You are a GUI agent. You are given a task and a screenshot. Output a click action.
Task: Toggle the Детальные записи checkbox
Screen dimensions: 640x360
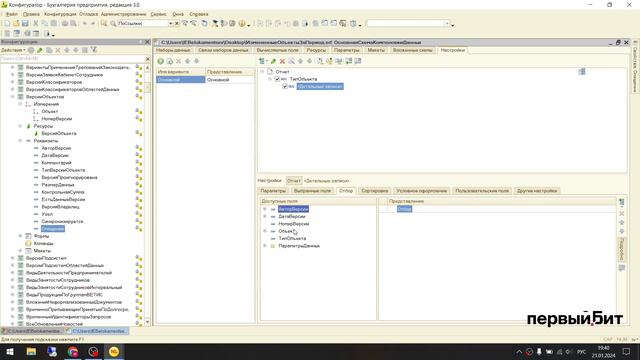[x=285, y=87]
